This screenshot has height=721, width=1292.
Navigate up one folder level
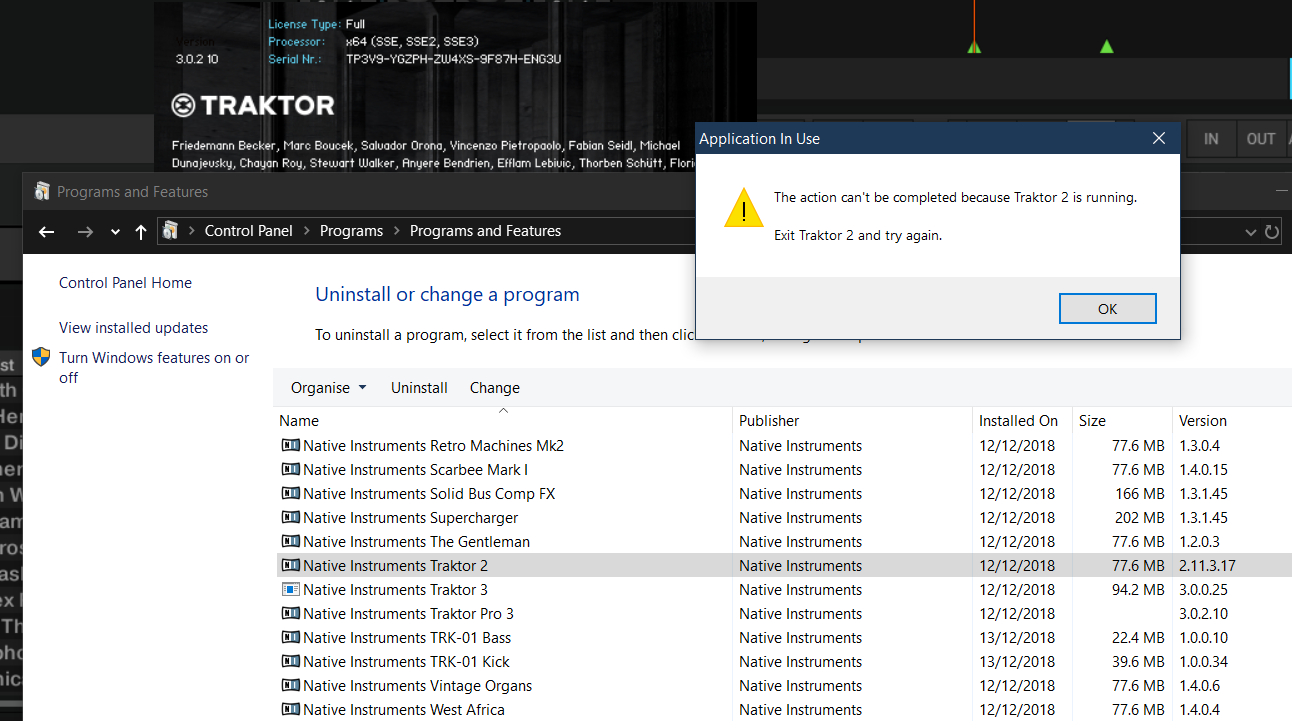click(x=140, y=232)
